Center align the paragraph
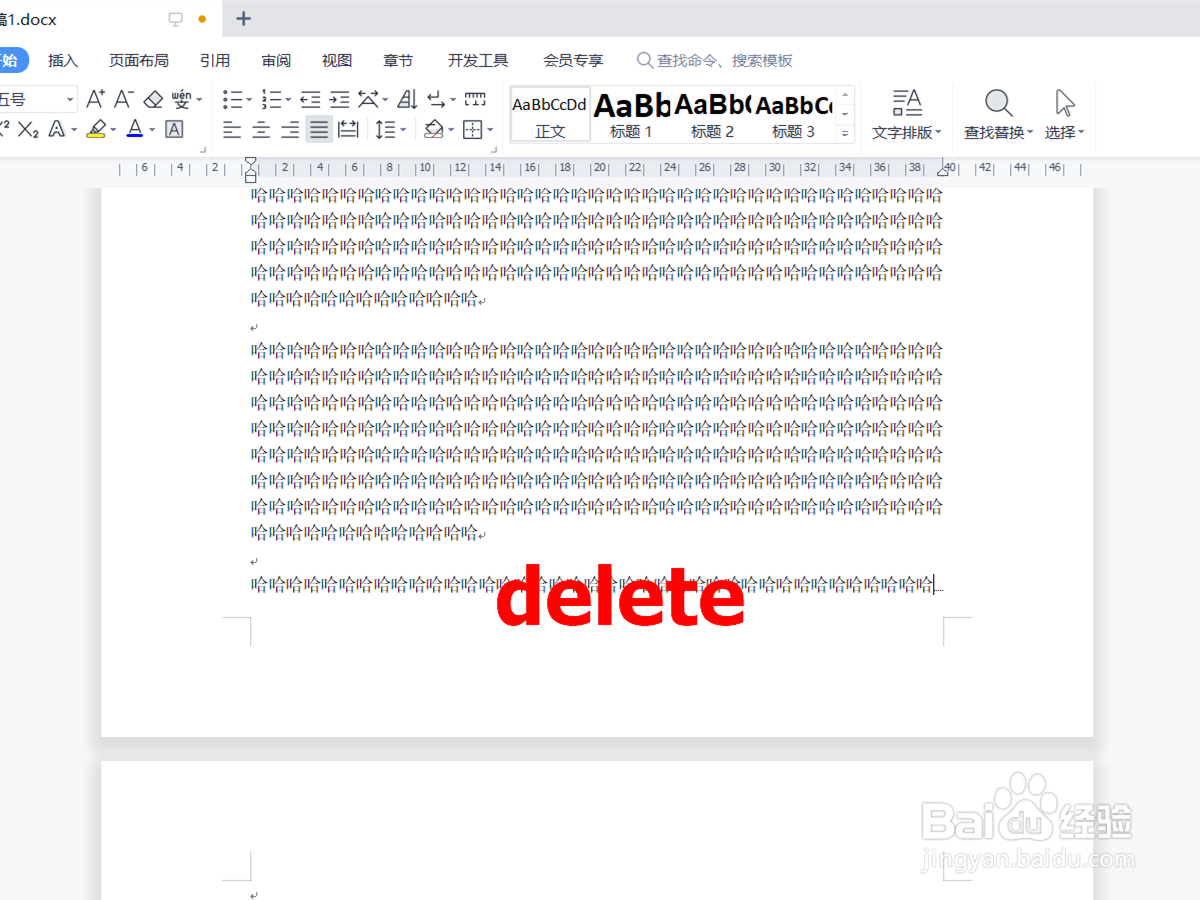The height and width of the screenshot is (900, 1200). (x=261, y=129)
